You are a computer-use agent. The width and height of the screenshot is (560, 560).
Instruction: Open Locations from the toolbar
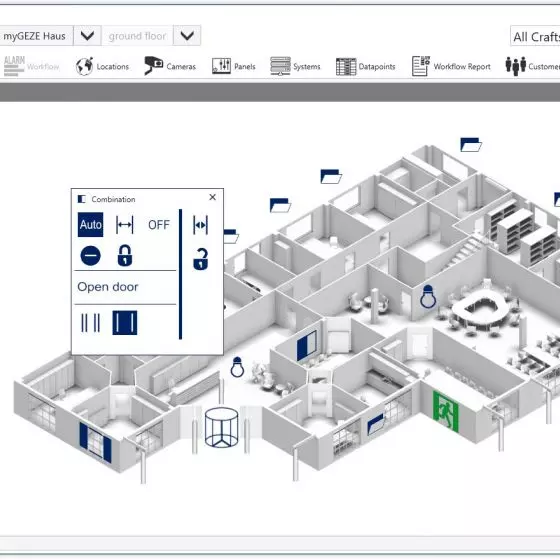[102, 66]
